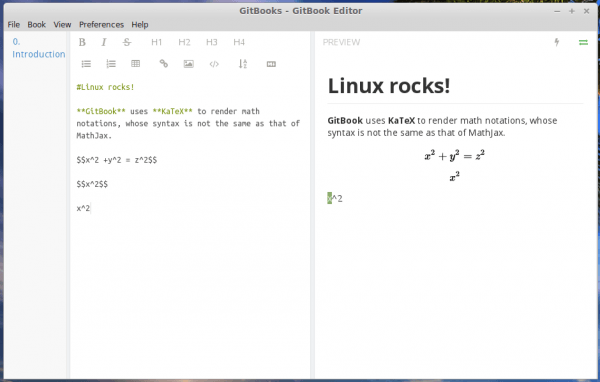Click the rightmost icon in the second toolbar row

(271, 64)
